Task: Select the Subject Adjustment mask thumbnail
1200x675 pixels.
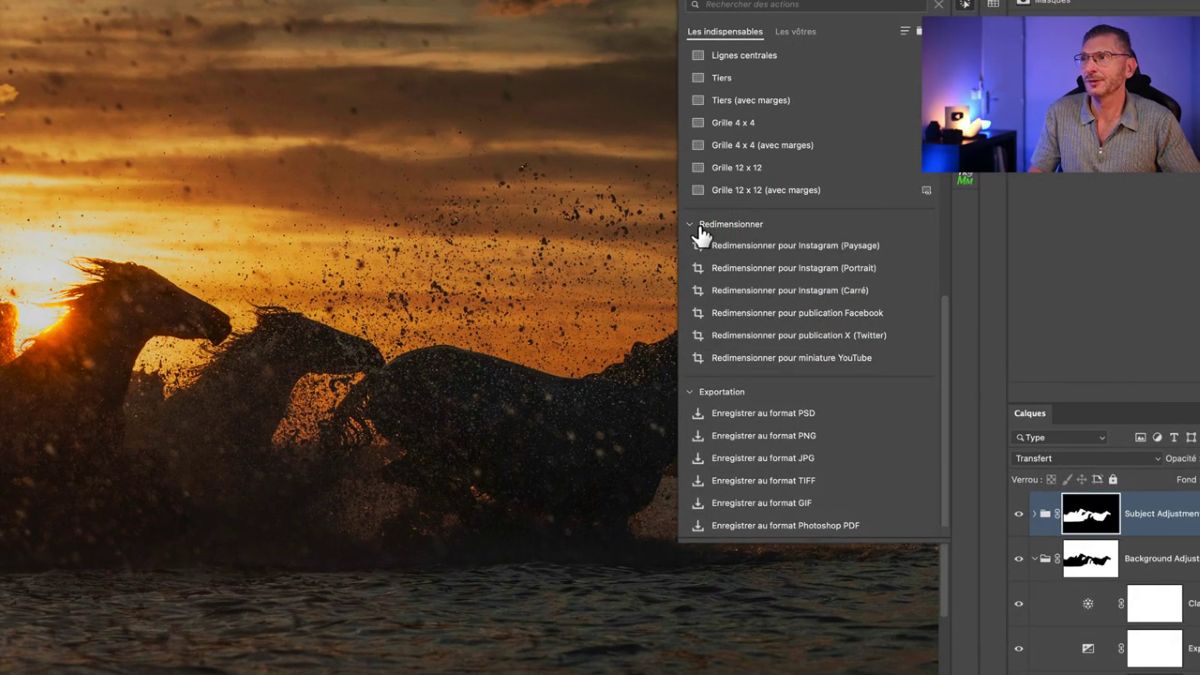Action: (x=1091, y=514)
